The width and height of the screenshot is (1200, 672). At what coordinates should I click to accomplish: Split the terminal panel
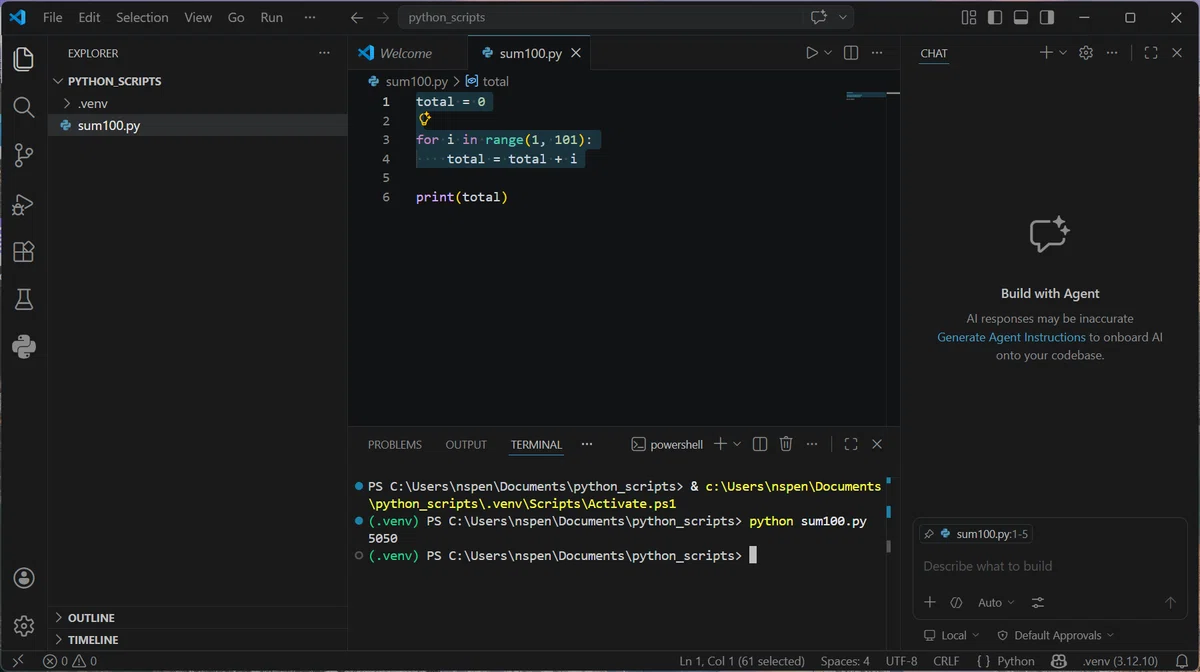[760, 444]
